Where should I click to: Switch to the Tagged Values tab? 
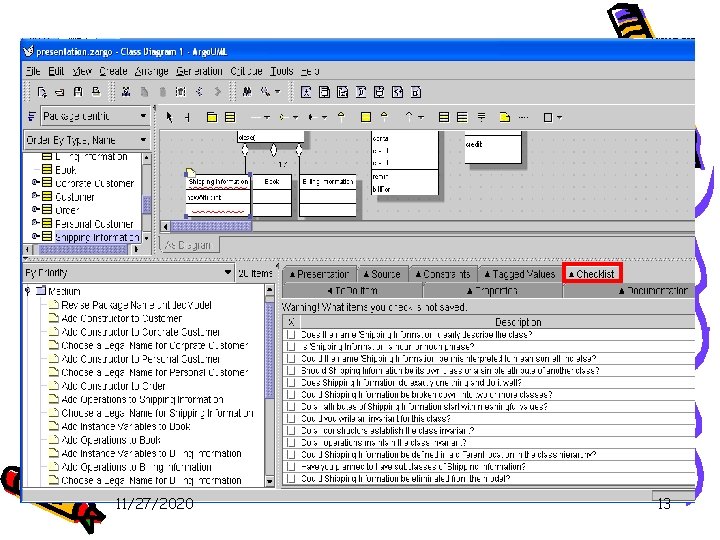pyautogui.click(x=519, y=274)
